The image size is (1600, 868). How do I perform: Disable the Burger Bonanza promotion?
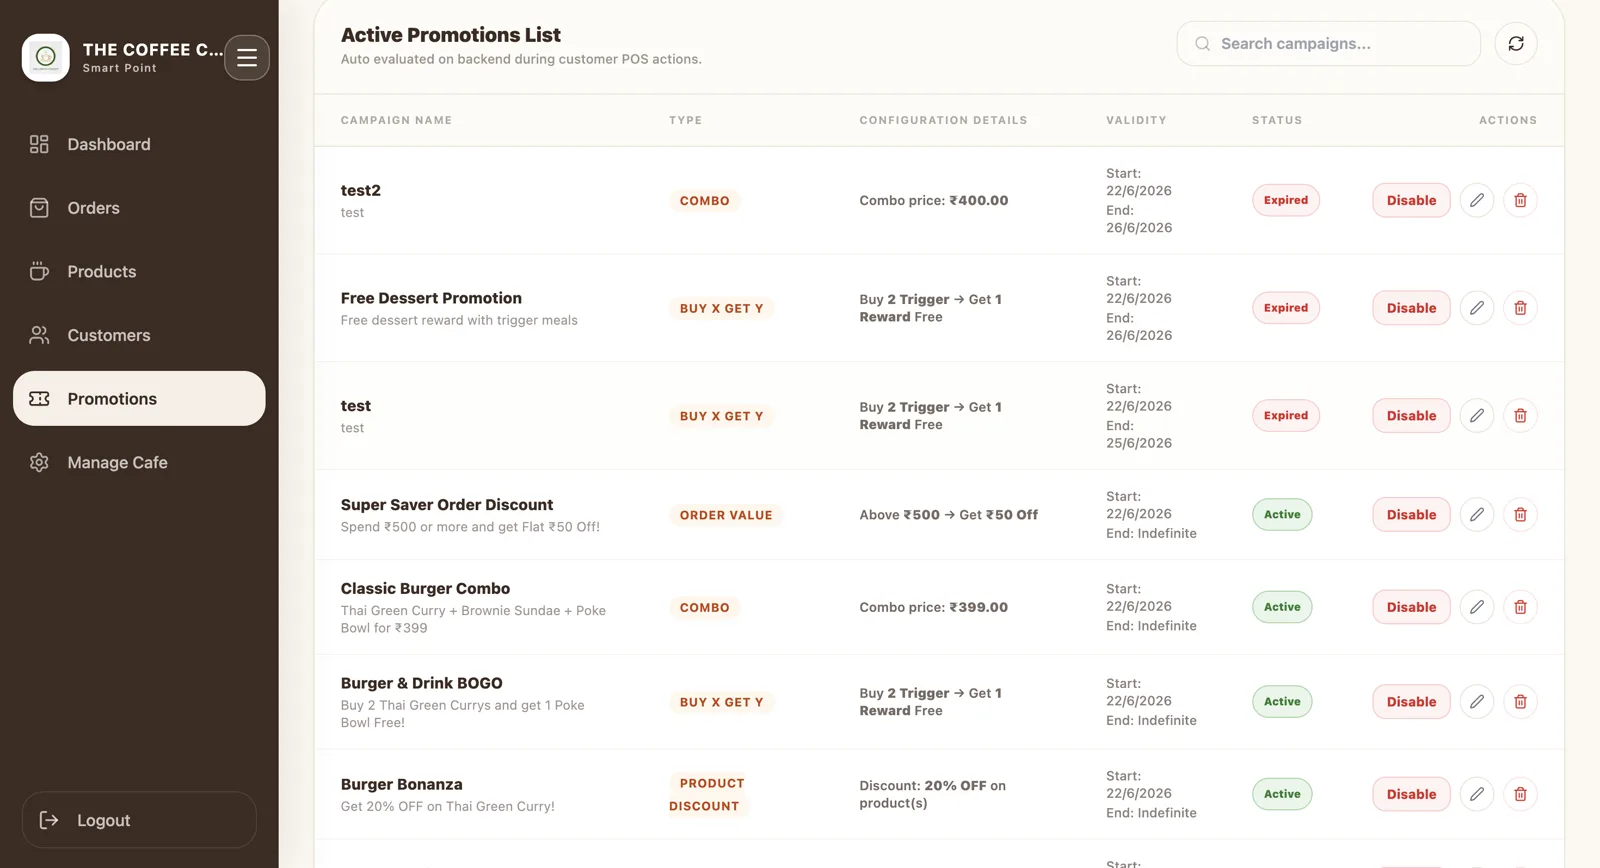point(1411,794)
